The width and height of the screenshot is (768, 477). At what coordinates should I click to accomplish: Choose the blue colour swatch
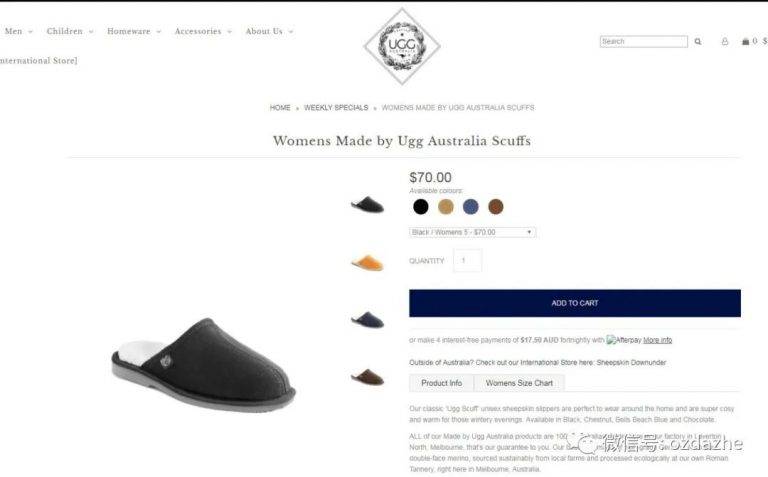[x=471, y=207]
